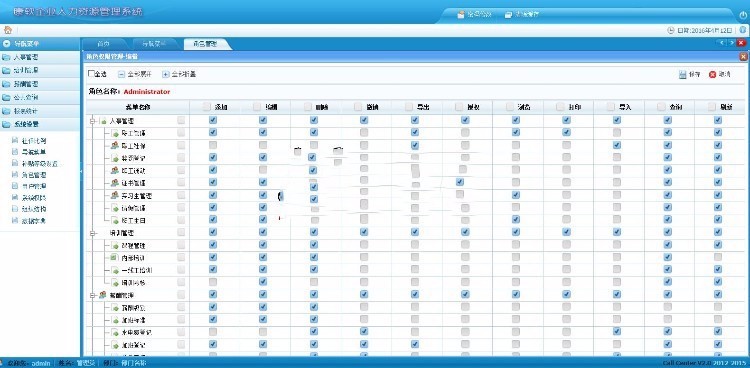Viewport: 750px width, 368px height.
Task: Close the role permission edit panel
Action: click(743, 56)
